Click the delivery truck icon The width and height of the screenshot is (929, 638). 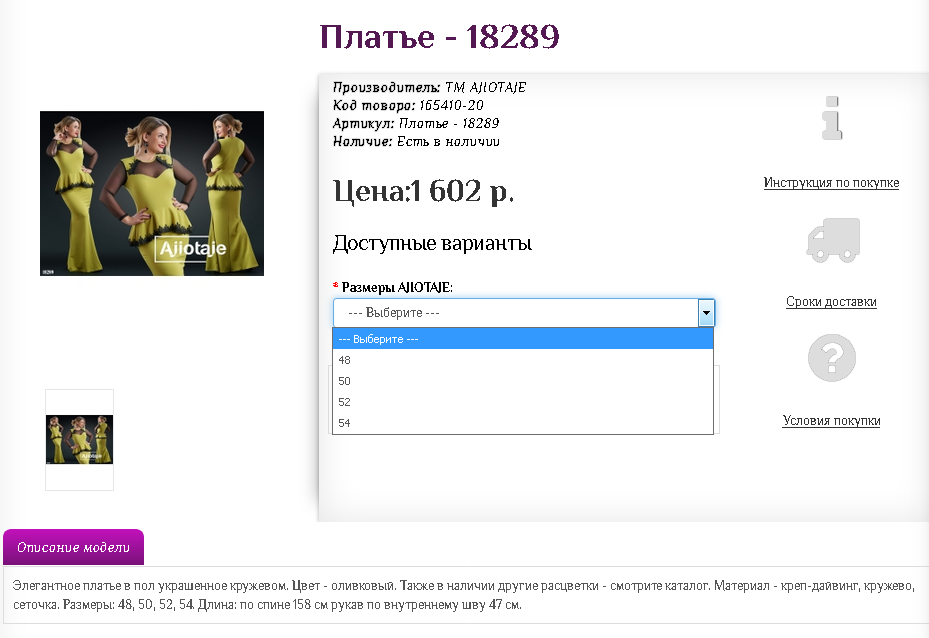click(833, 240)
